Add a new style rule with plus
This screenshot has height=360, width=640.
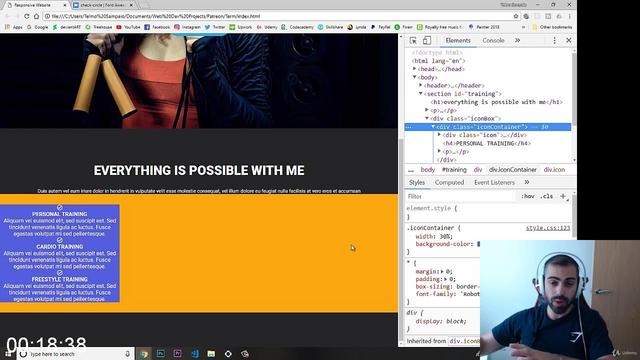563,196
